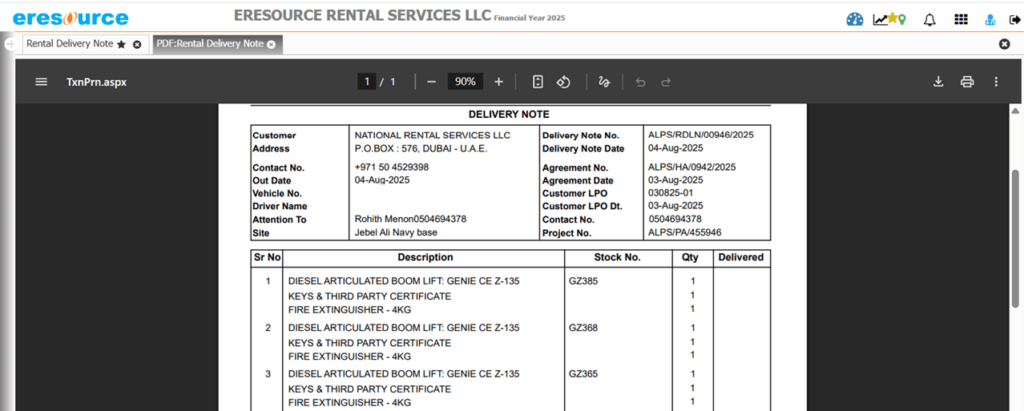Click the notifications bell icon
Screen dimensions: 1024x411
(930, 19)
